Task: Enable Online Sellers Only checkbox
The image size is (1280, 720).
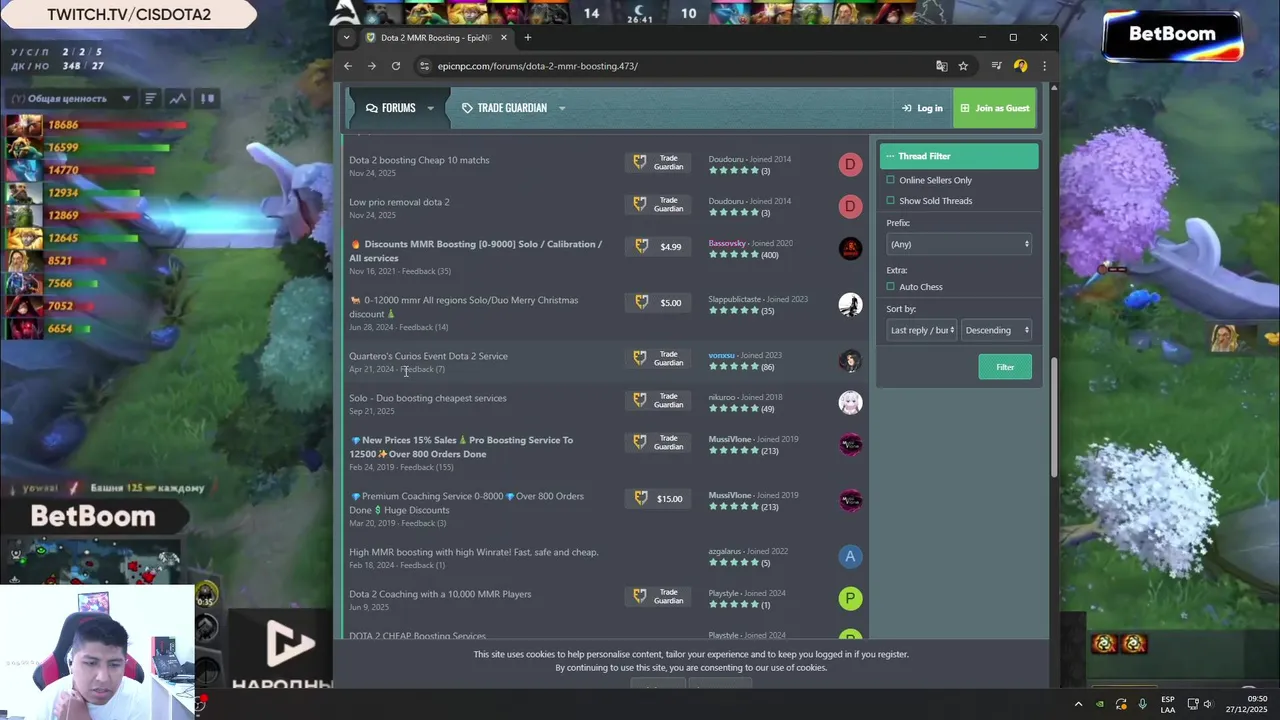Action: pyautogui.click(x=890, y=180)
